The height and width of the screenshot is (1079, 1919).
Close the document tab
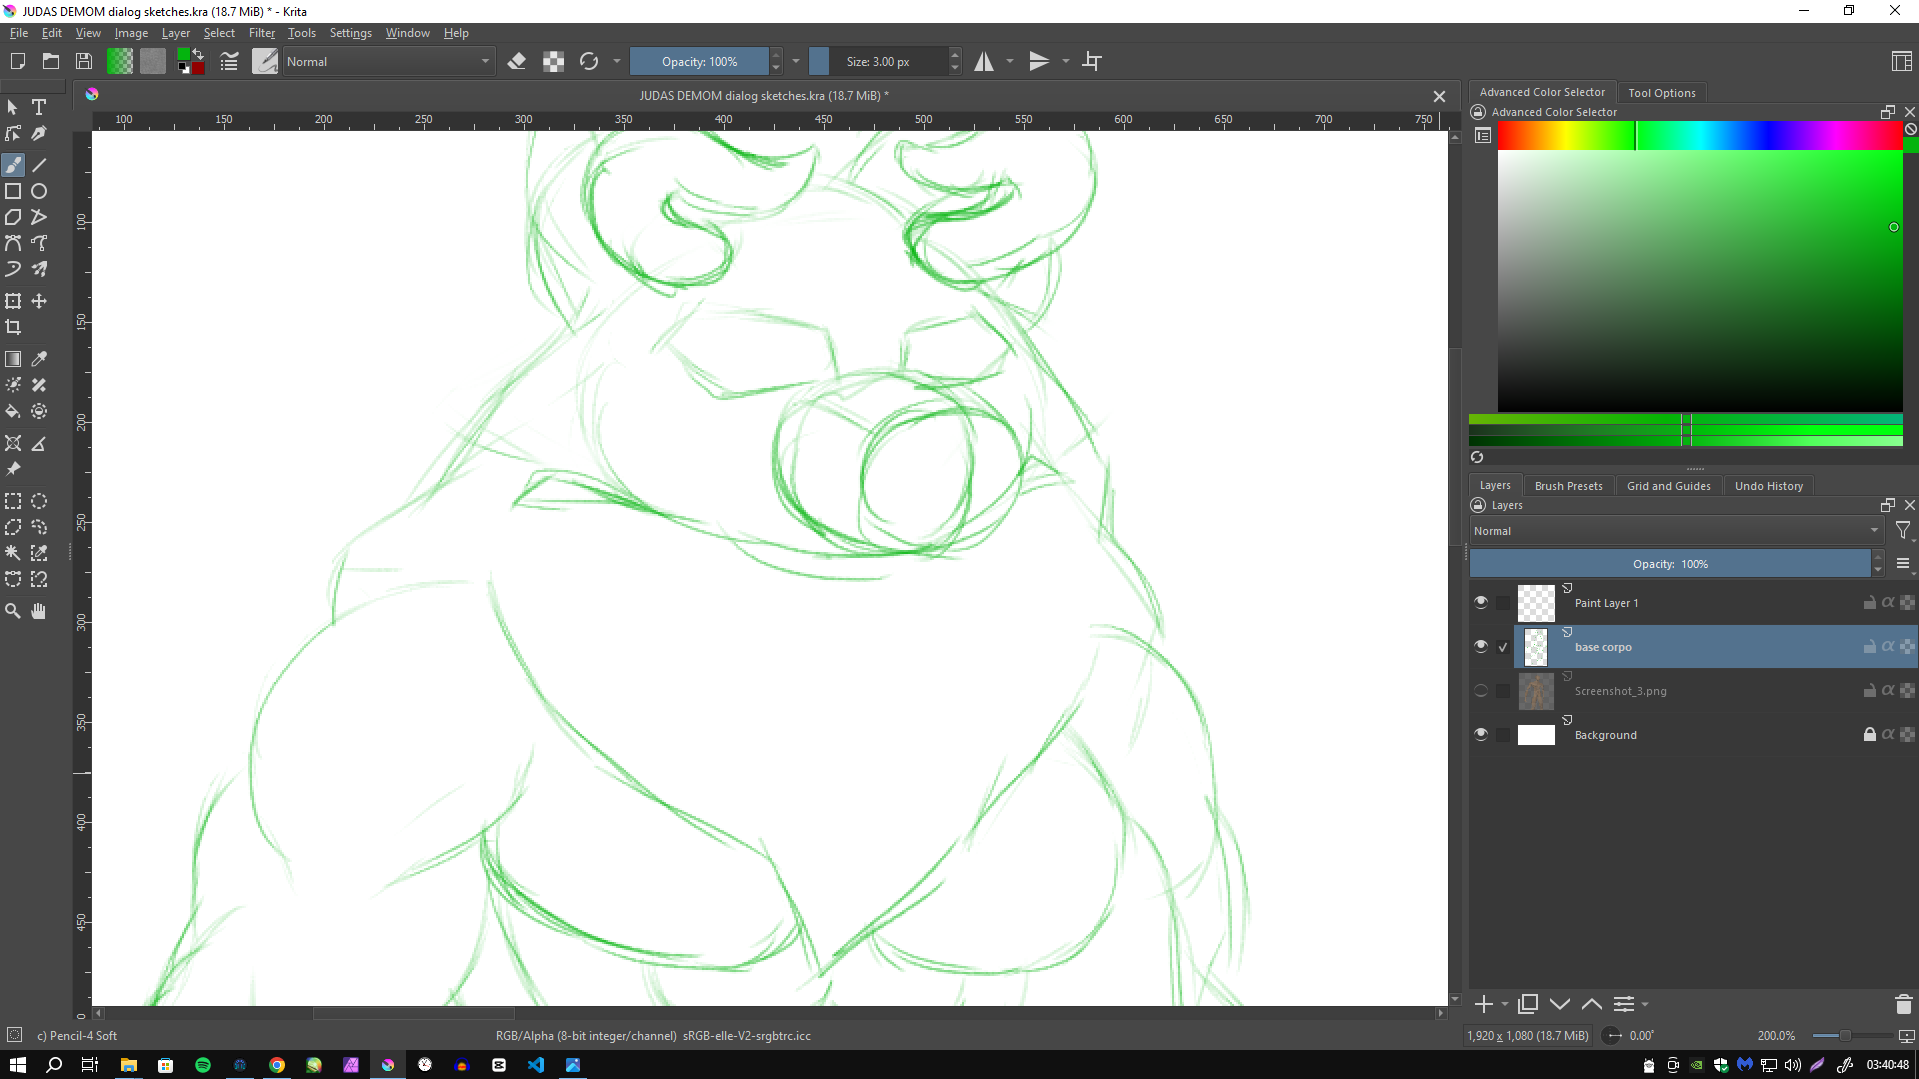pos(1439,96)
